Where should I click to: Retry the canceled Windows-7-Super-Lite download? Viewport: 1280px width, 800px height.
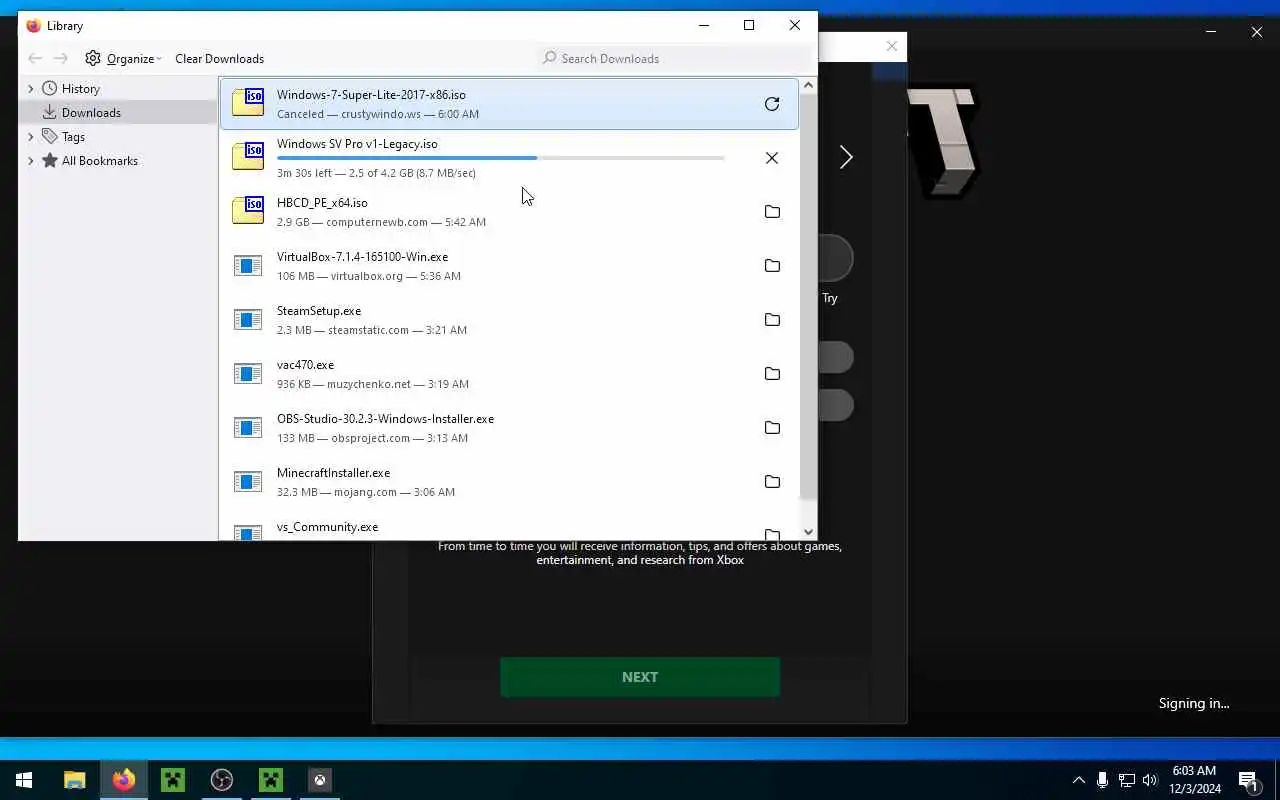pyautogui.click(x=771, y=104)
